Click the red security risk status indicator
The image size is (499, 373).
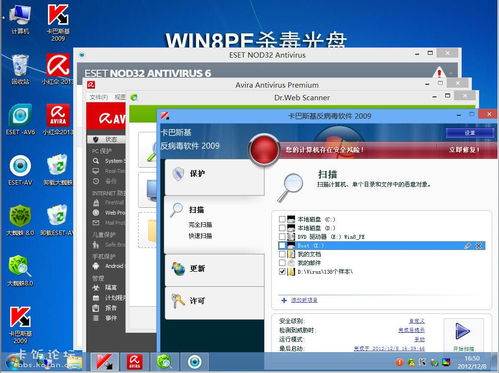[x=264, y=149]
